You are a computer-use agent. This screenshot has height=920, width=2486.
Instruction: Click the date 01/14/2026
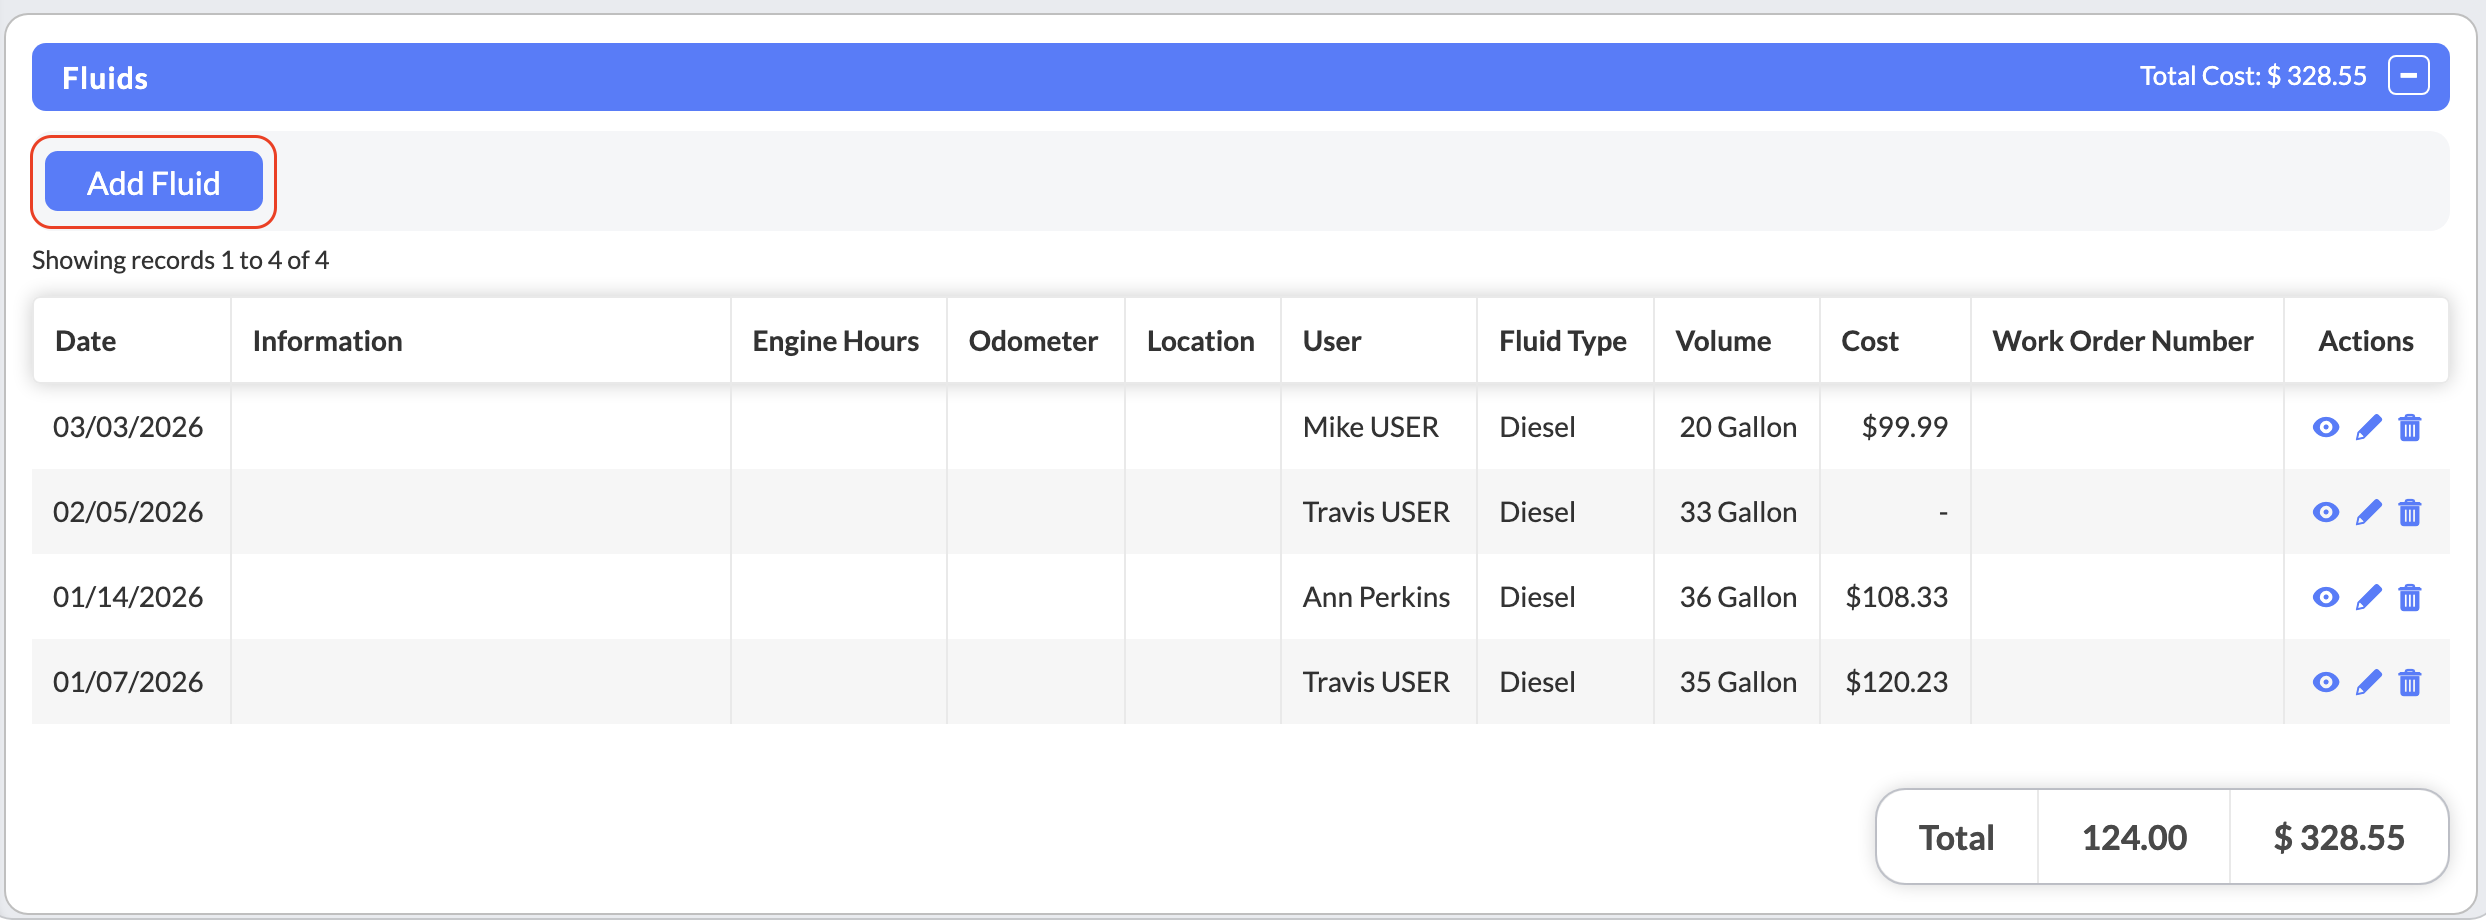[128, 597]
